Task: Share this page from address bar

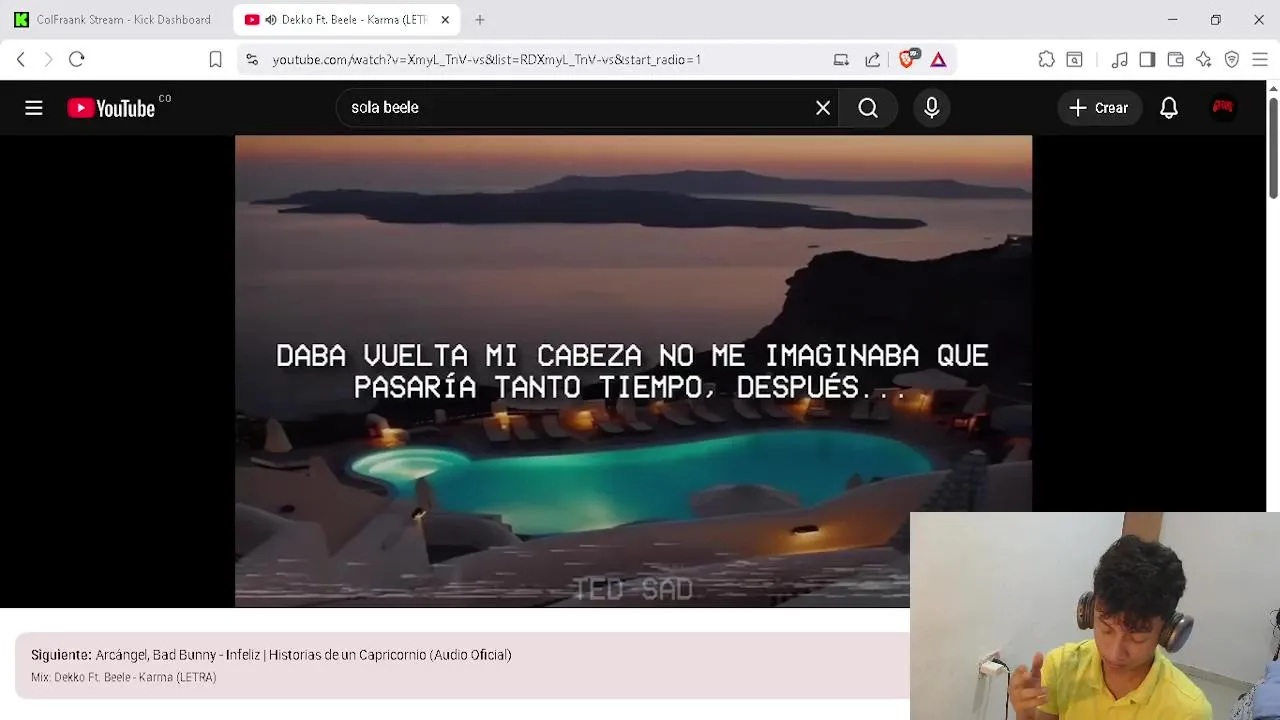Action: (873, 60)
